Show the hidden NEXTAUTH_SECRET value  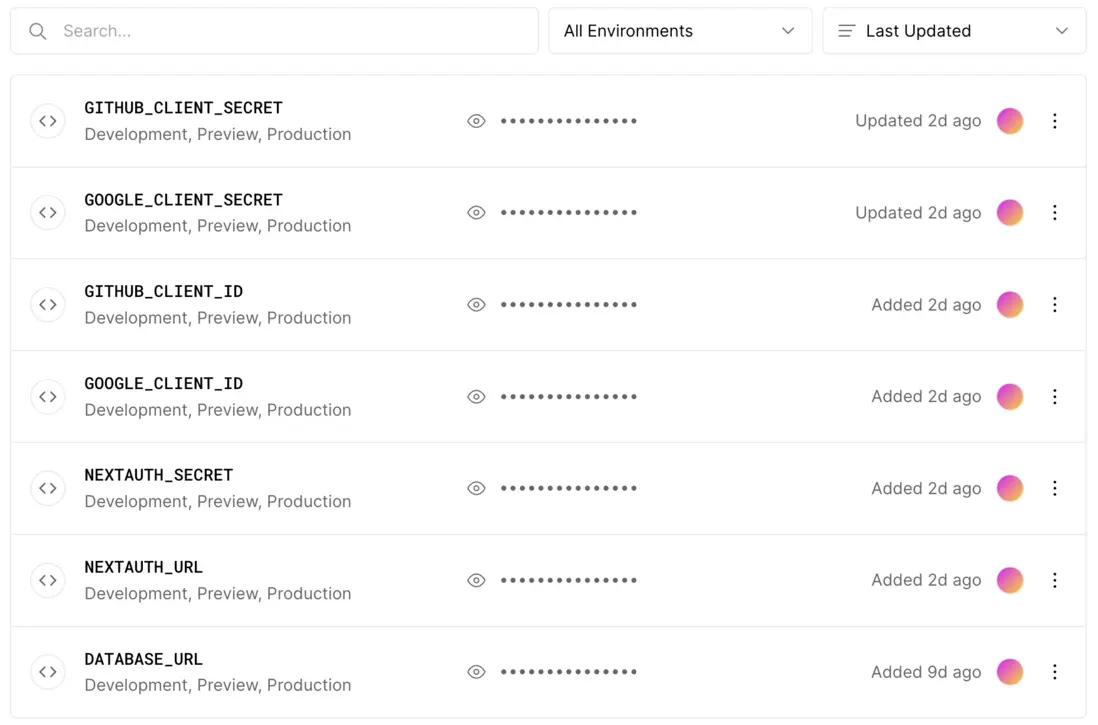tap(476, 488)
